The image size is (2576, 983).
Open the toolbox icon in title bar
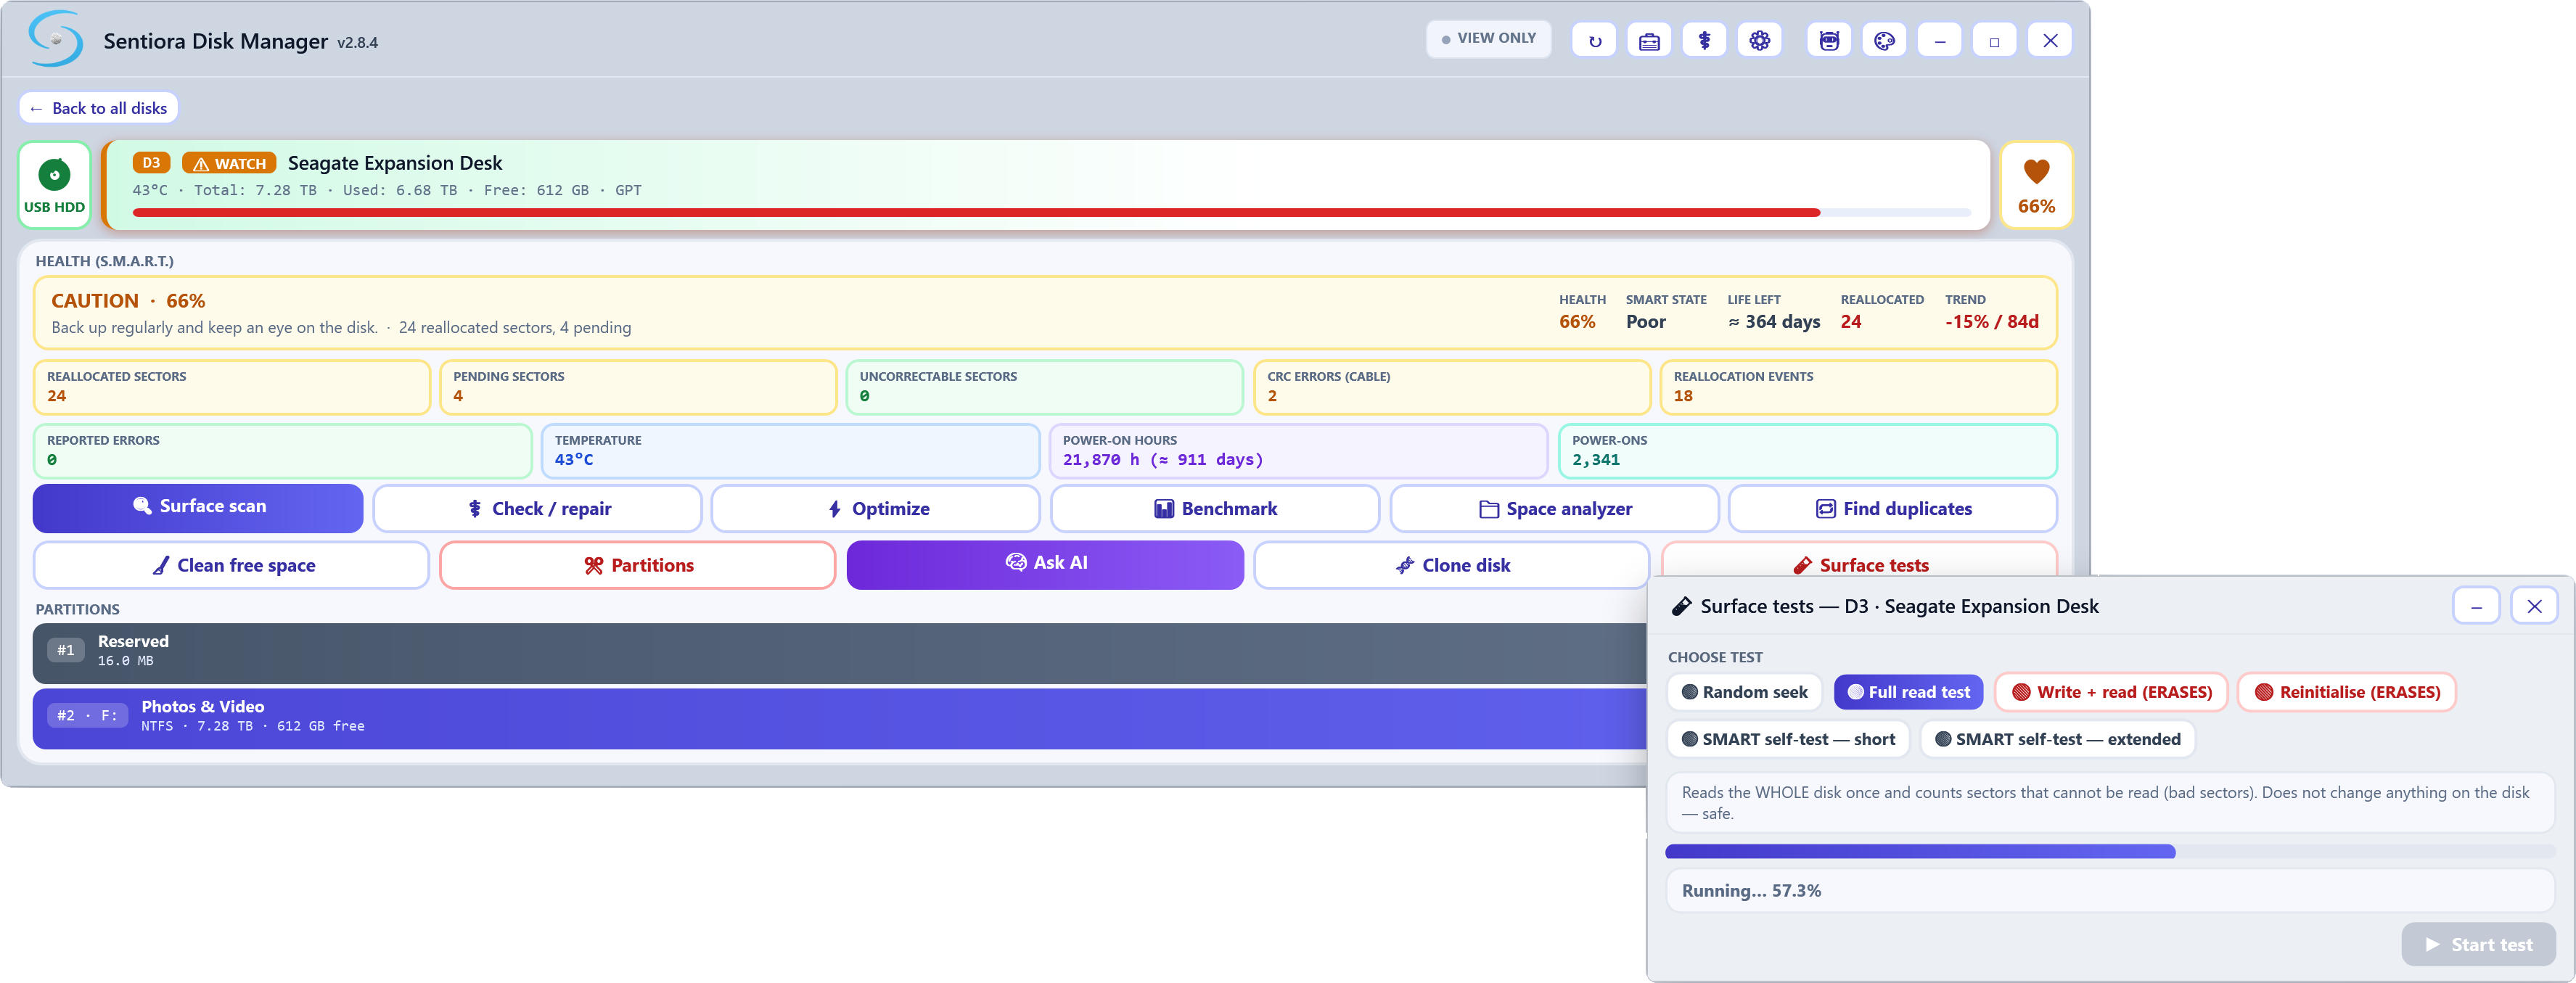[x=1649, y=41]
